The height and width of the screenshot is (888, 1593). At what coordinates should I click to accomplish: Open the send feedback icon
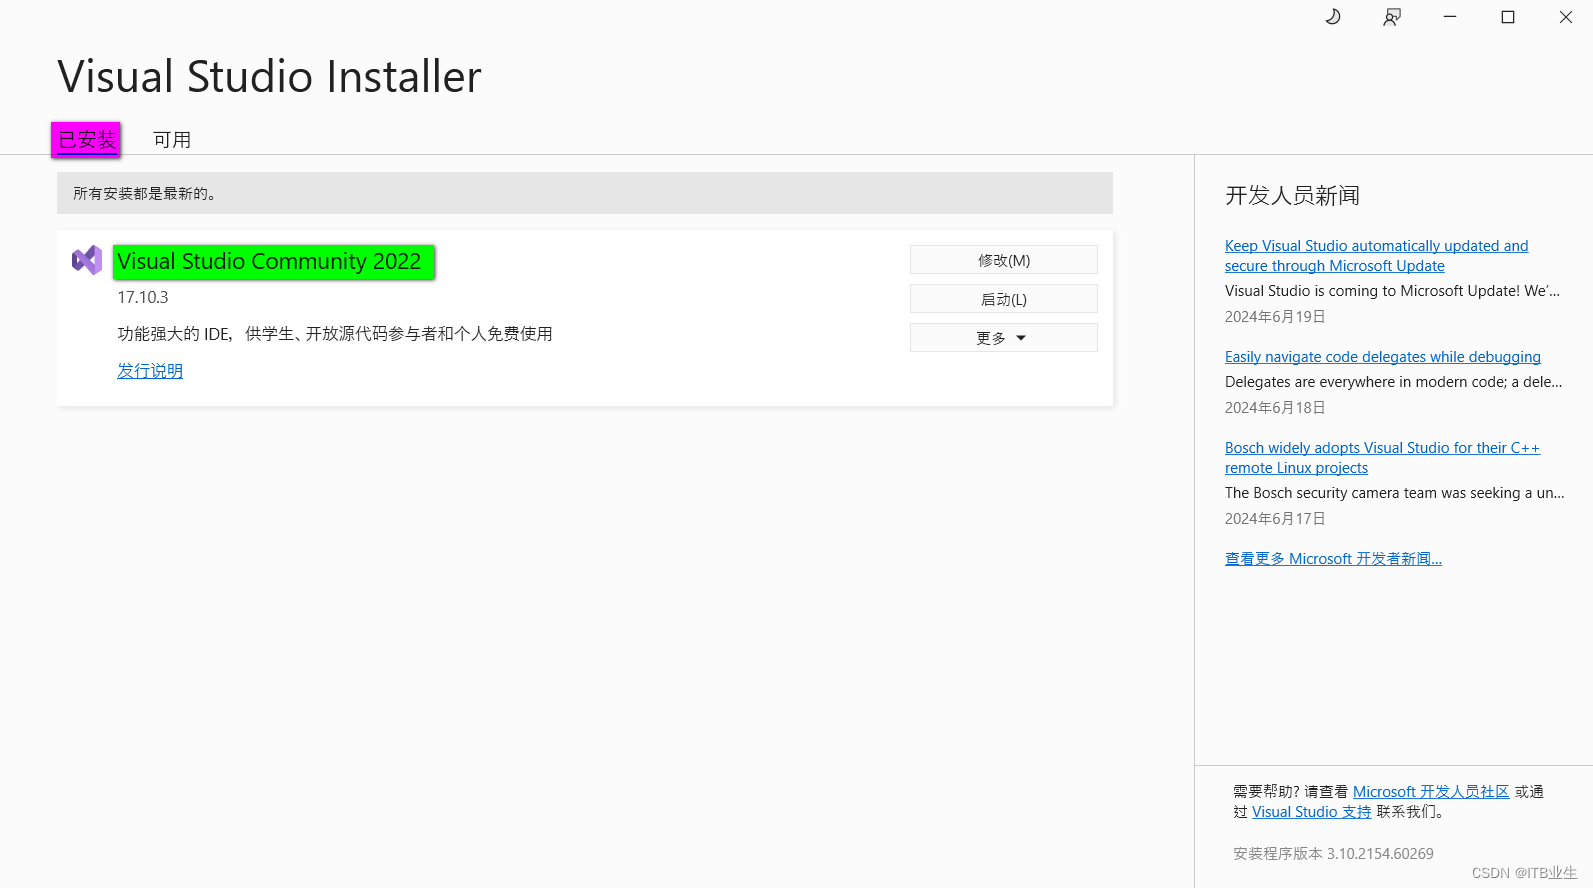tap(1391, 17)
